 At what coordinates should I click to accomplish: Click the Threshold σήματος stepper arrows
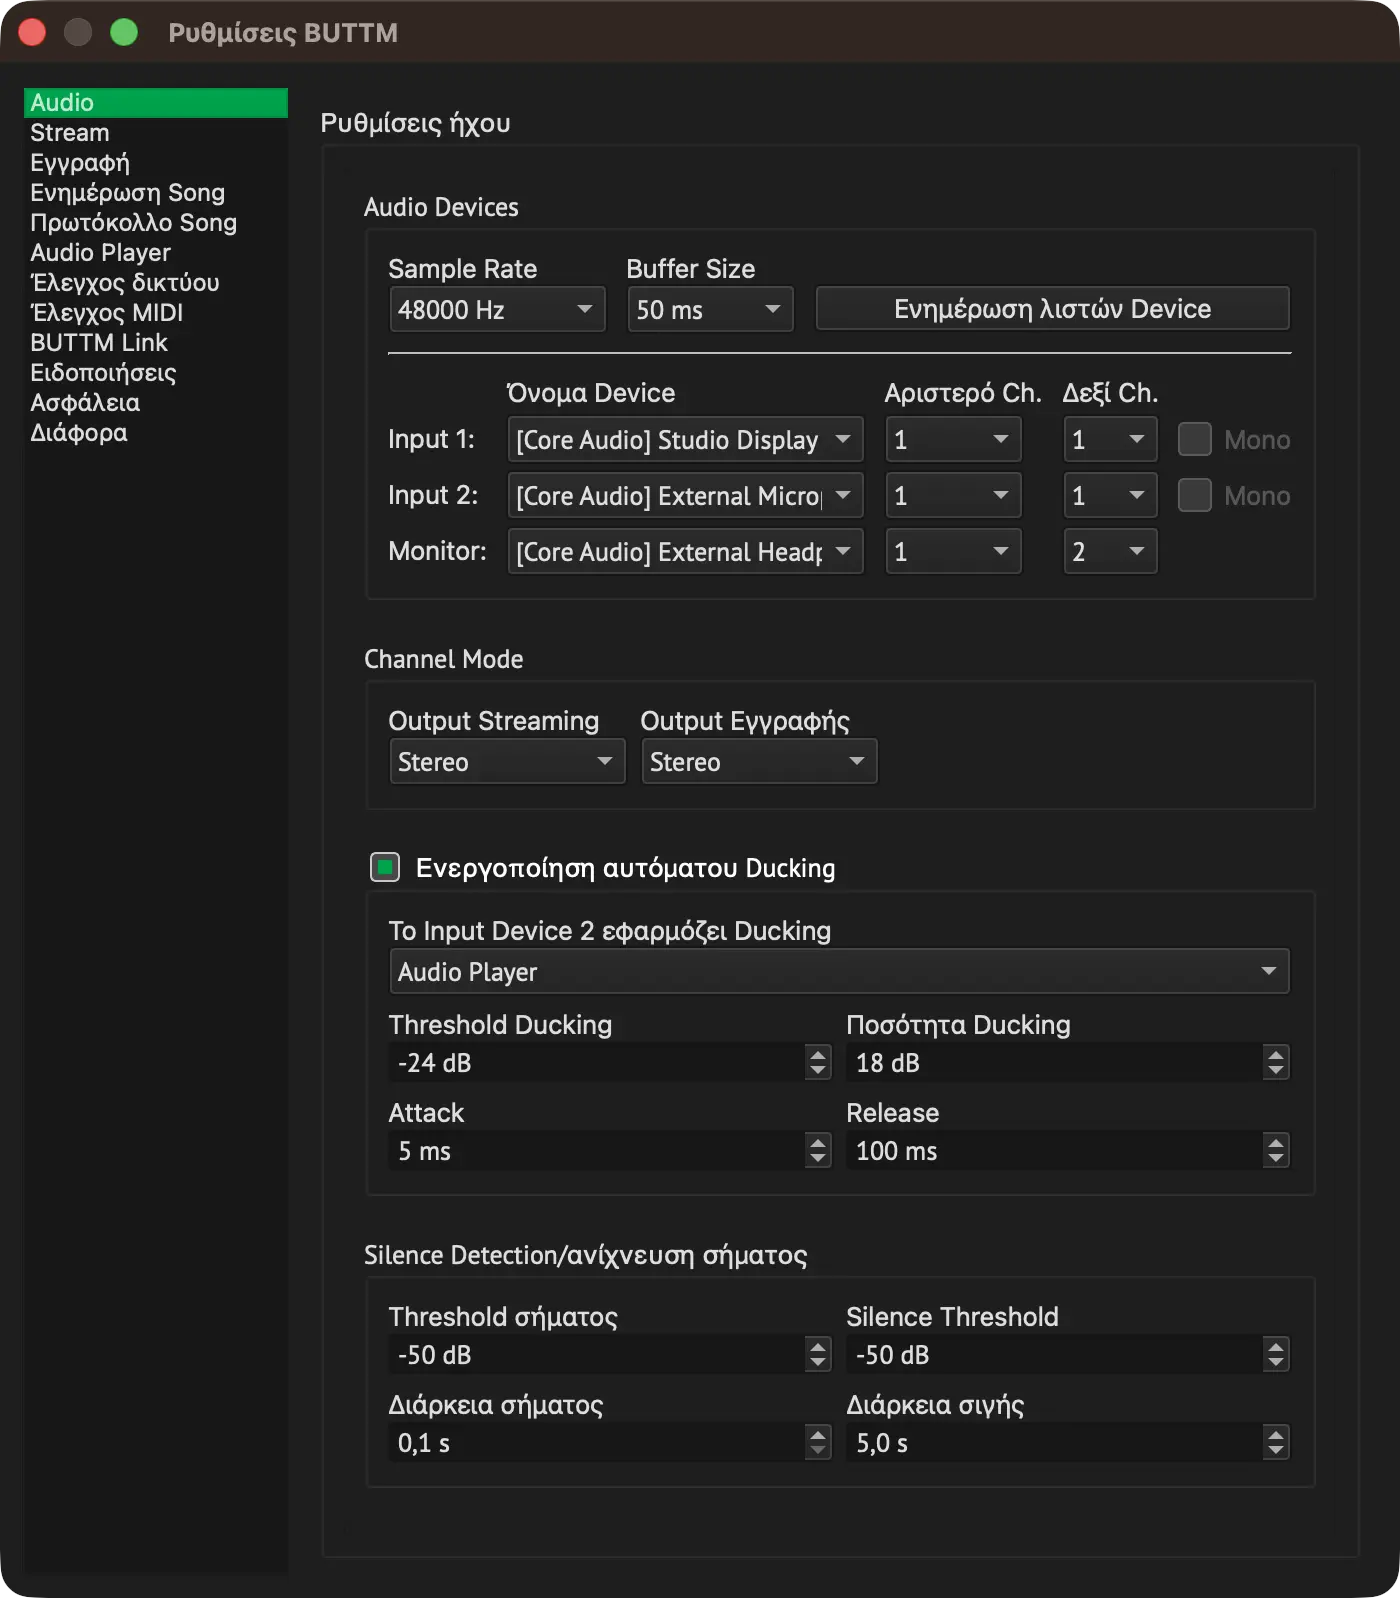coord(818,1354)
